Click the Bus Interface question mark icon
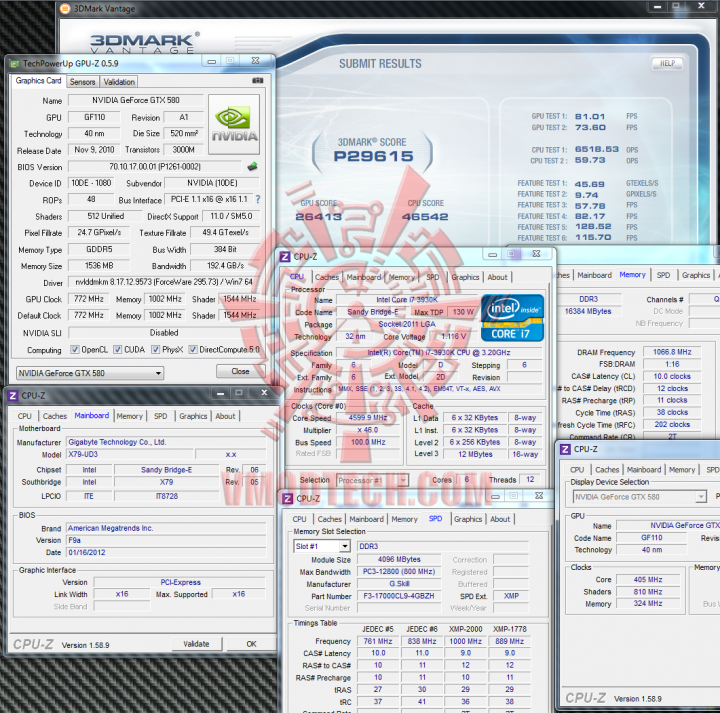The image size is (720, 713). click(x=258, y=199)
